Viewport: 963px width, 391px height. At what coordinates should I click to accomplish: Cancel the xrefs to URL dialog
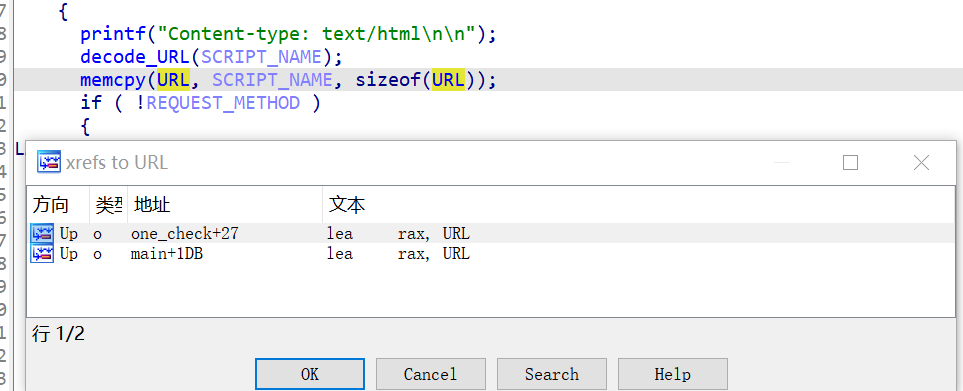point(430,374)
